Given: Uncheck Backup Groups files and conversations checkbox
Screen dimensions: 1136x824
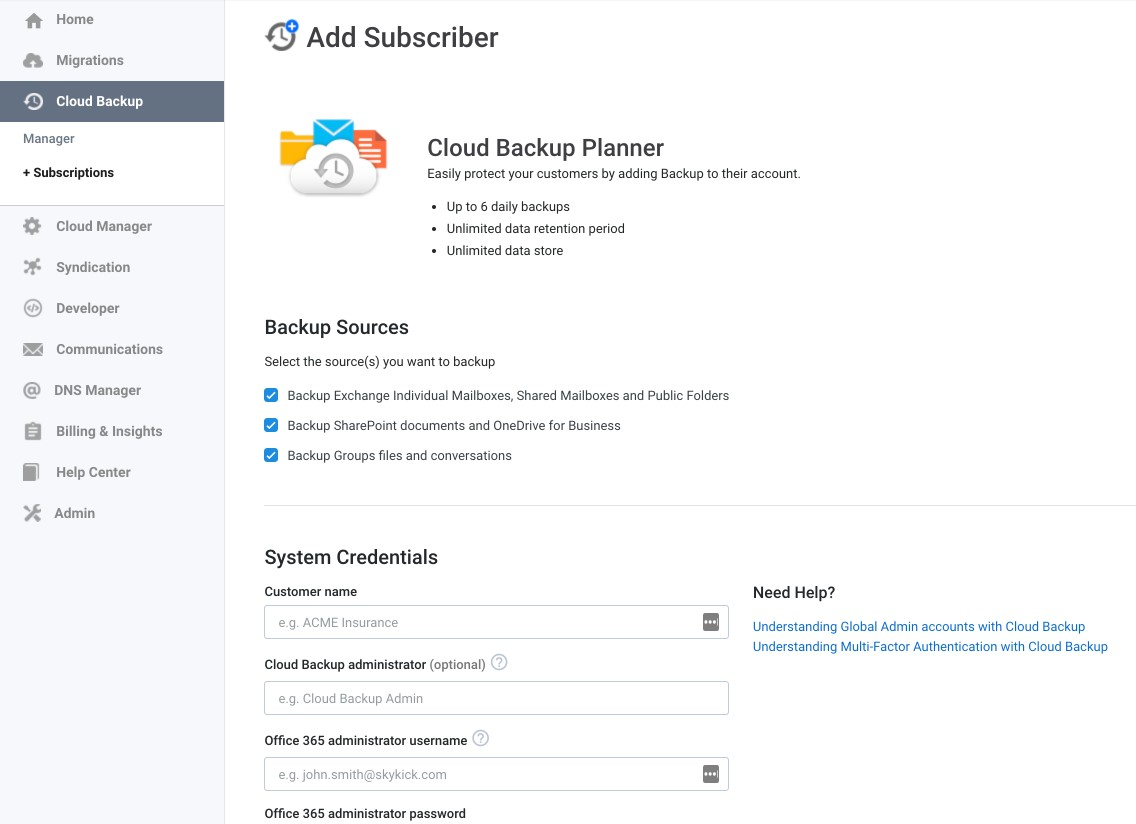Looking at the screenshot, I should (x=271, y=455).
